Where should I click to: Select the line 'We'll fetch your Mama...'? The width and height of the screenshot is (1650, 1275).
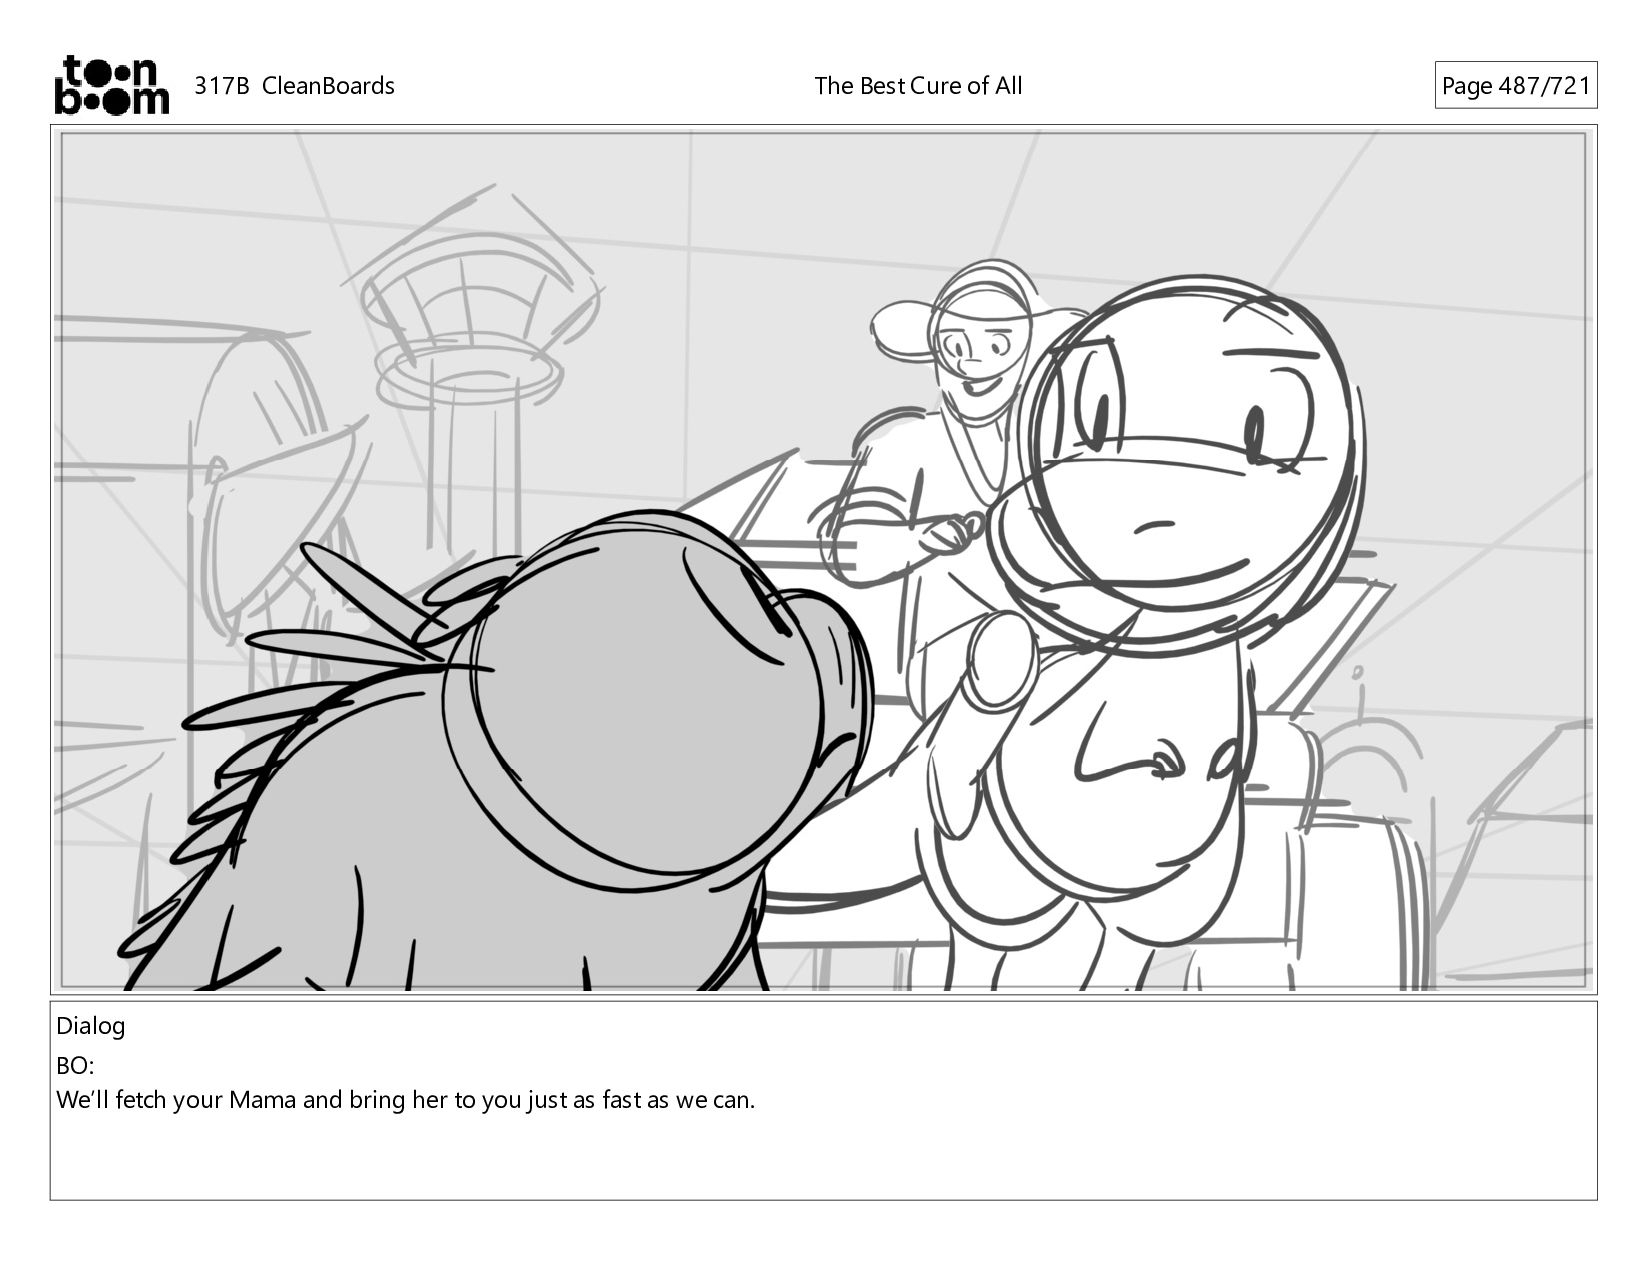tap(405, 1101)
